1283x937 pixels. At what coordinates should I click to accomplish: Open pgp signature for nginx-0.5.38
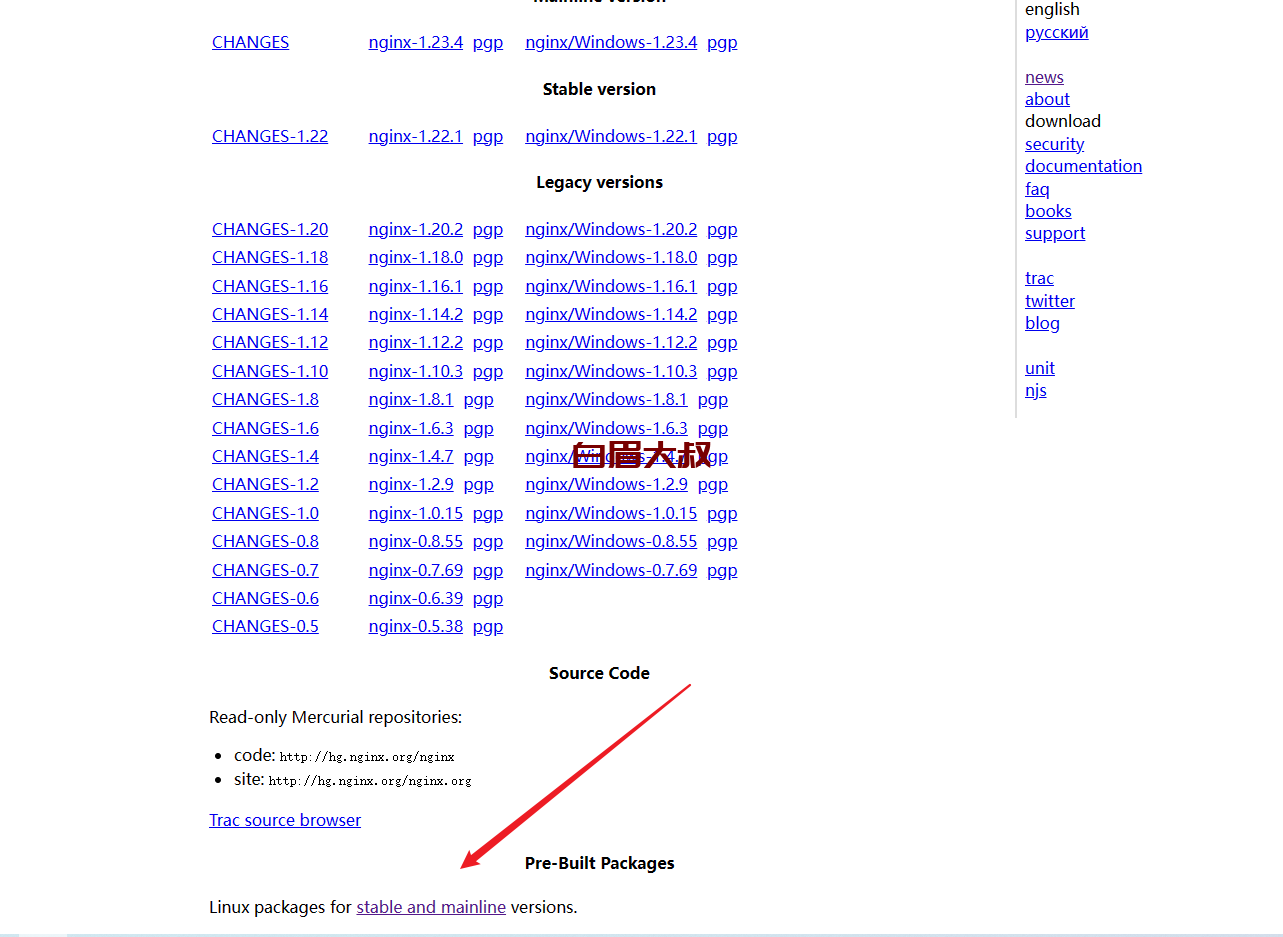click(x=488, y=626)
